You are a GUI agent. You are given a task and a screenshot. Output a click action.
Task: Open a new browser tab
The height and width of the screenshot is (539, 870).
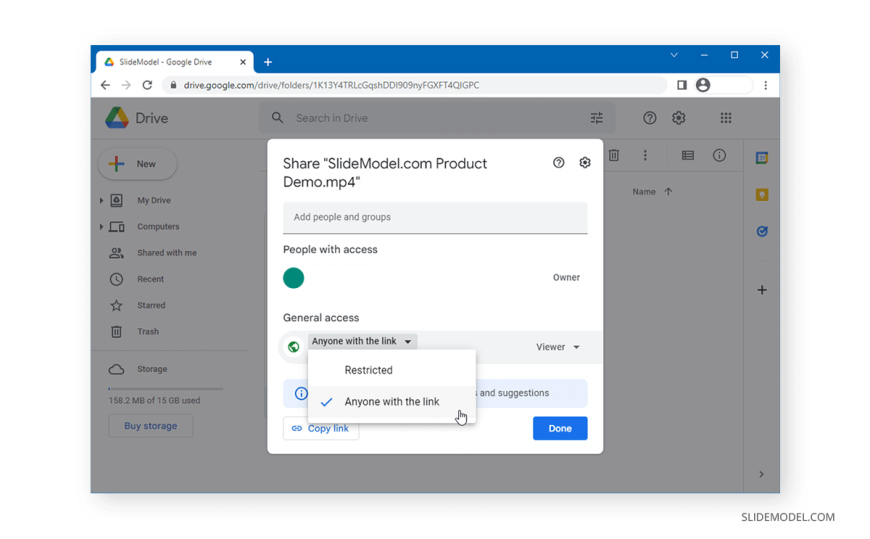pyautogui.click(x=268, y=62)
